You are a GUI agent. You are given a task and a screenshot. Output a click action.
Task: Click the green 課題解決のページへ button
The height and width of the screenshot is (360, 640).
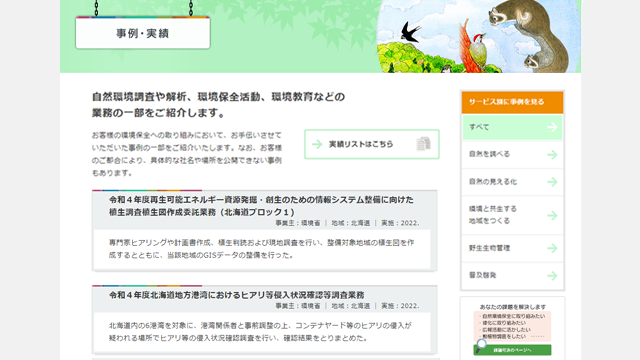pos(512,350)
